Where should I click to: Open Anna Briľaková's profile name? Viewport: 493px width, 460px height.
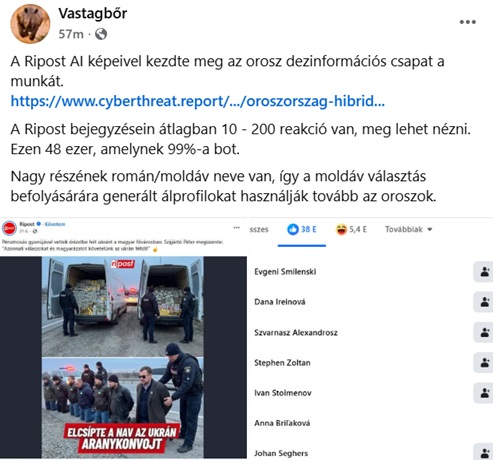pyautogui.click(x=282, y=423)
